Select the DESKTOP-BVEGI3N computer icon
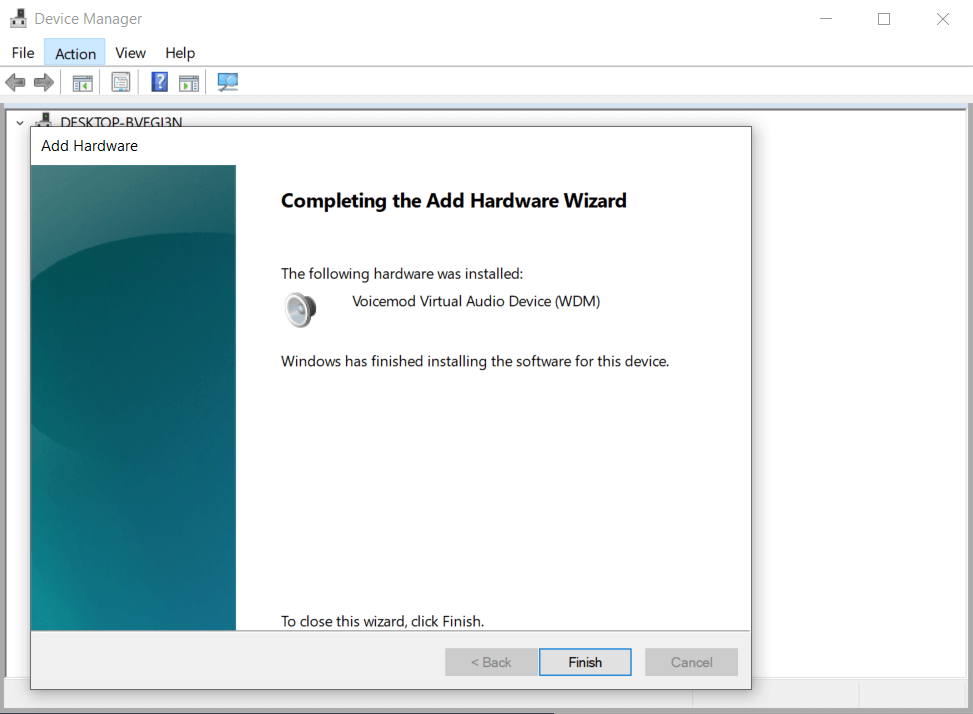973x714 pixels. tap(43, 120)
